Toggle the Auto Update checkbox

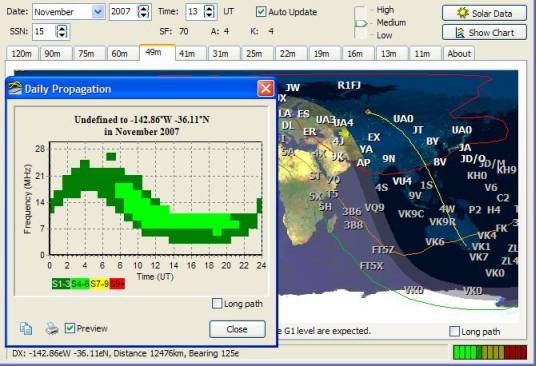click(x=261, y=12)
